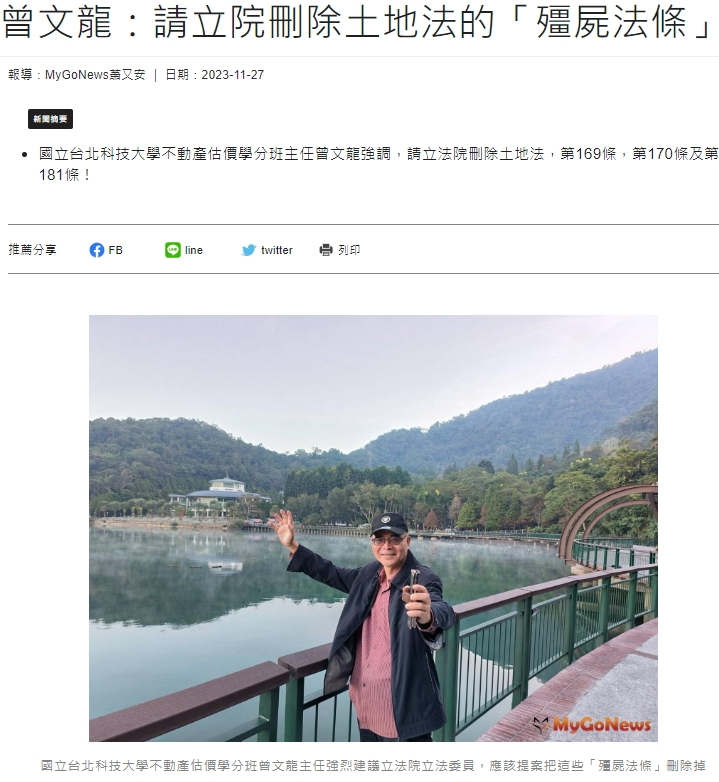Click the man's black cap in photo
Image resolution: width=719 pixels, height=782 pixels.
point(388,523)
